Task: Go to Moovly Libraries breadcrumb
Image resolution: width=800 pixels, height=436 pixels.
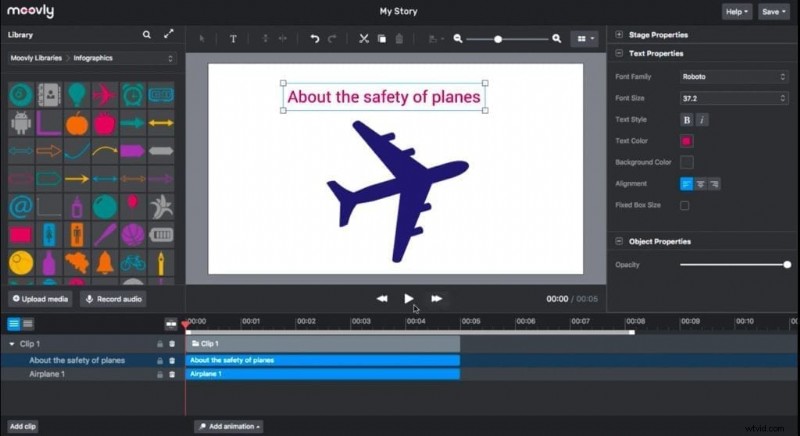Action: point(36,58)
